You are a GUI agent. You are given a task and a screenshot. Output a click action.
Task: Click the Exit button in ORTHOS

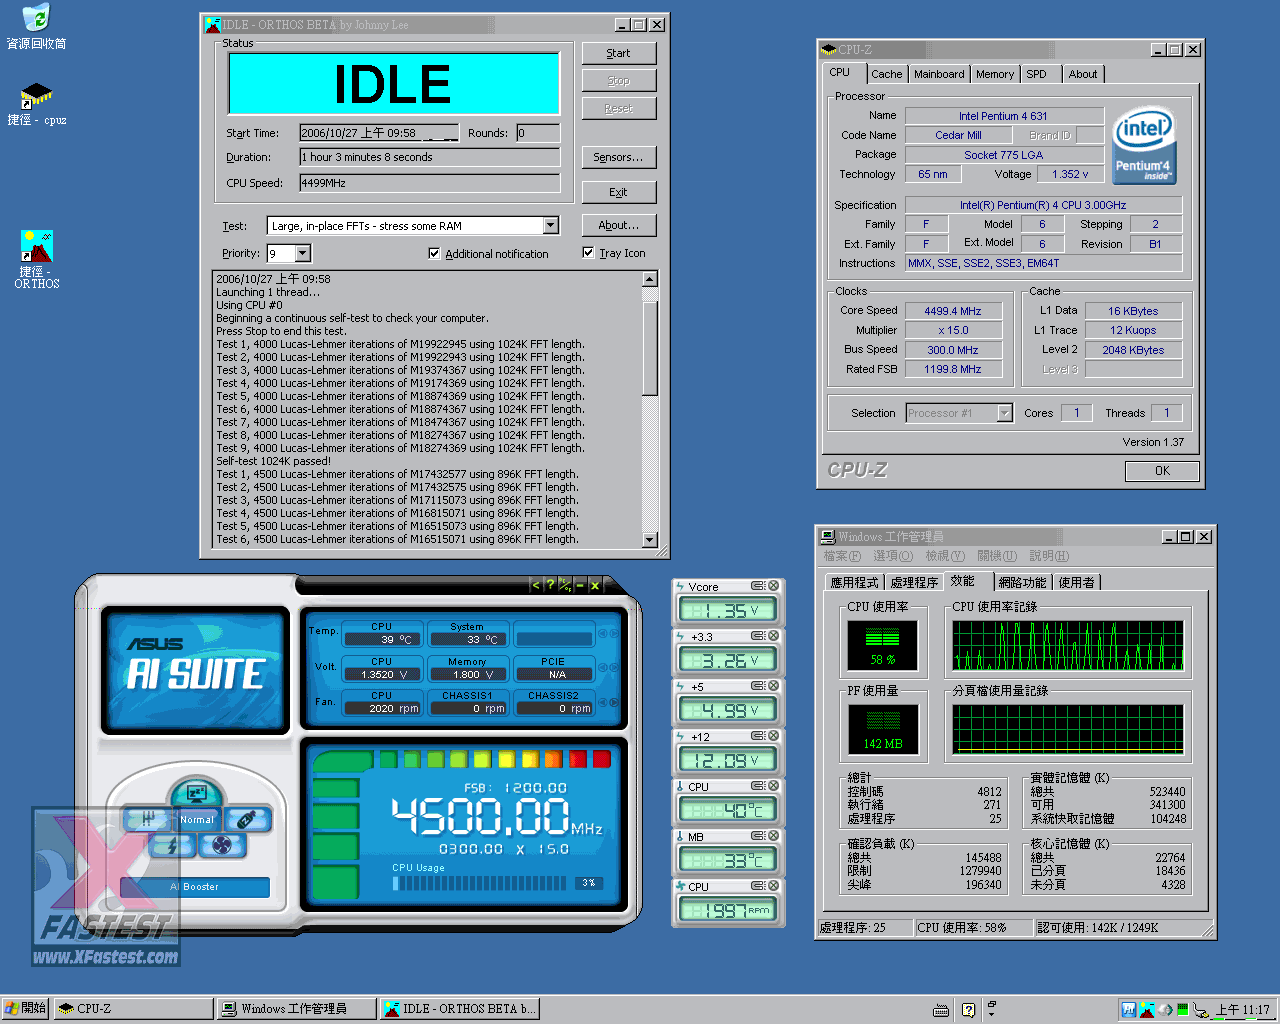tap(619, 192)
